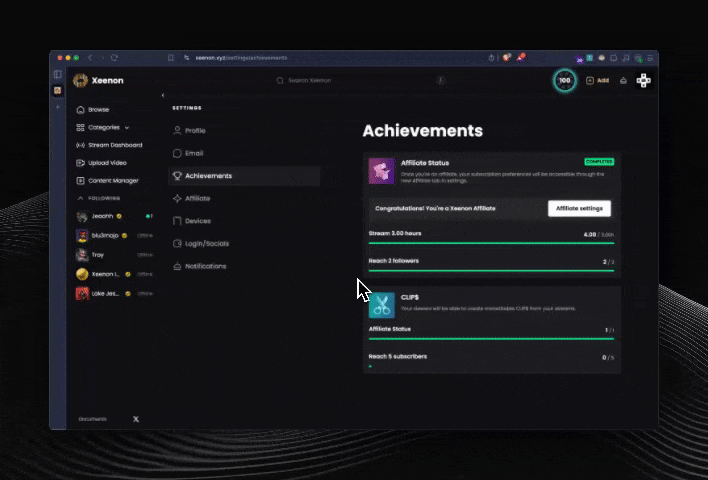
Task: Click the 100 level ring badge
Action: 564,81
